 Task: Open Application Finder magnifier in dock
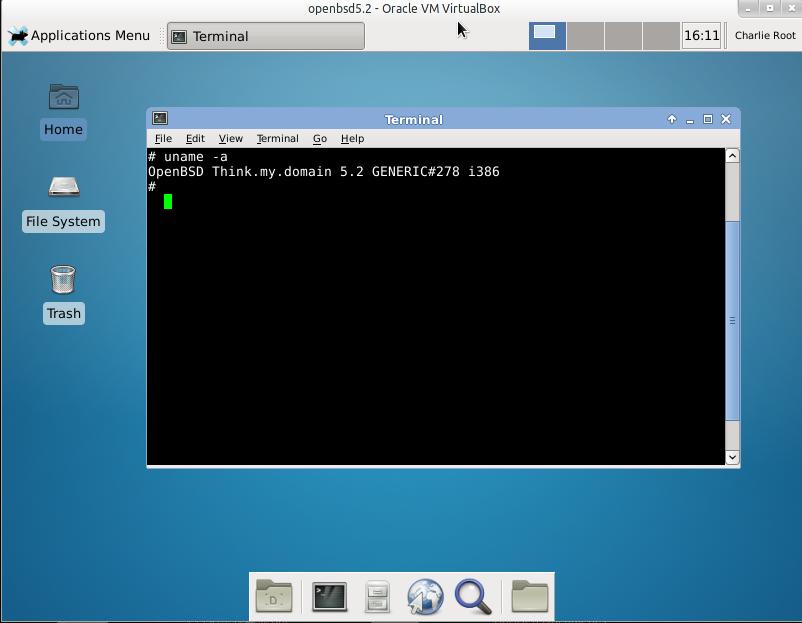pos(473,596)
